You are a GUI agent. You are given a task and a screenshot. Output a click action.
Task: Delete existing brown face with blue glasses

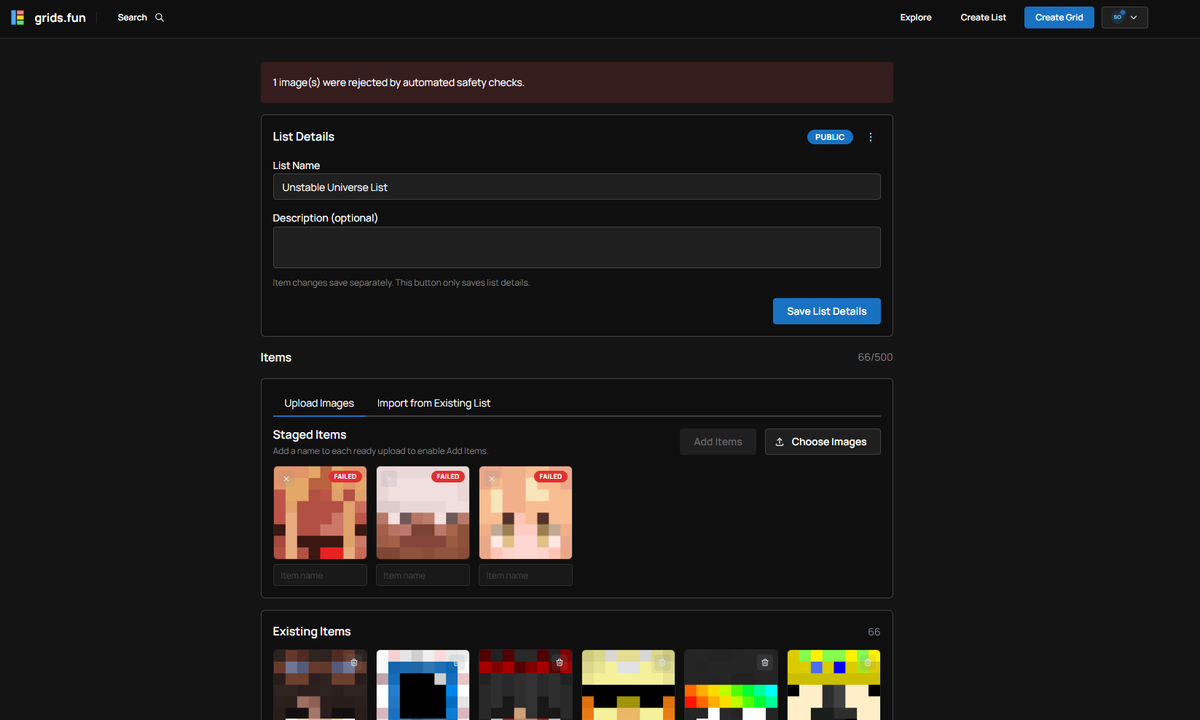pos(354,662)
